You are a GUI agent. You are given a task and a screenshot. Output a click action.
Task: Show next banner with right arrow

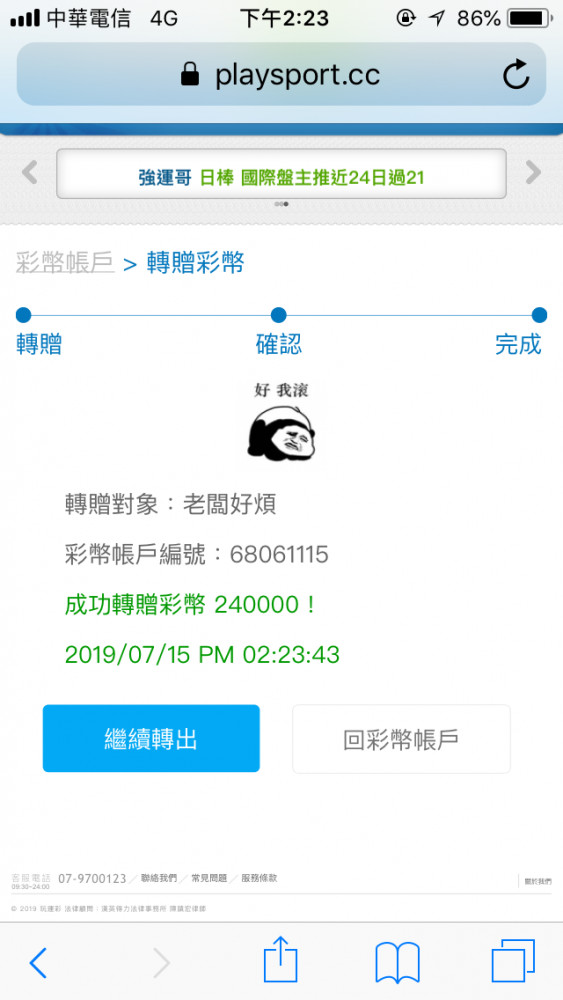(x=533, y=172)
